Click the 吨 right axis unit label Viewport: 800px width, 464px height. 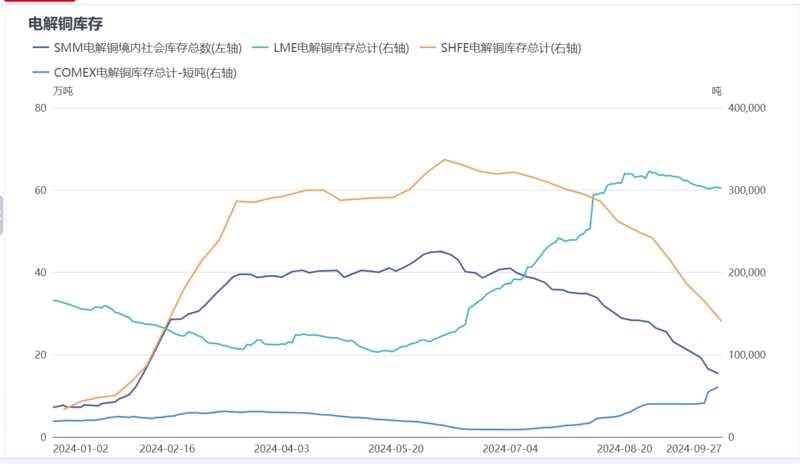pyautogui.click(x=716, y=91)
